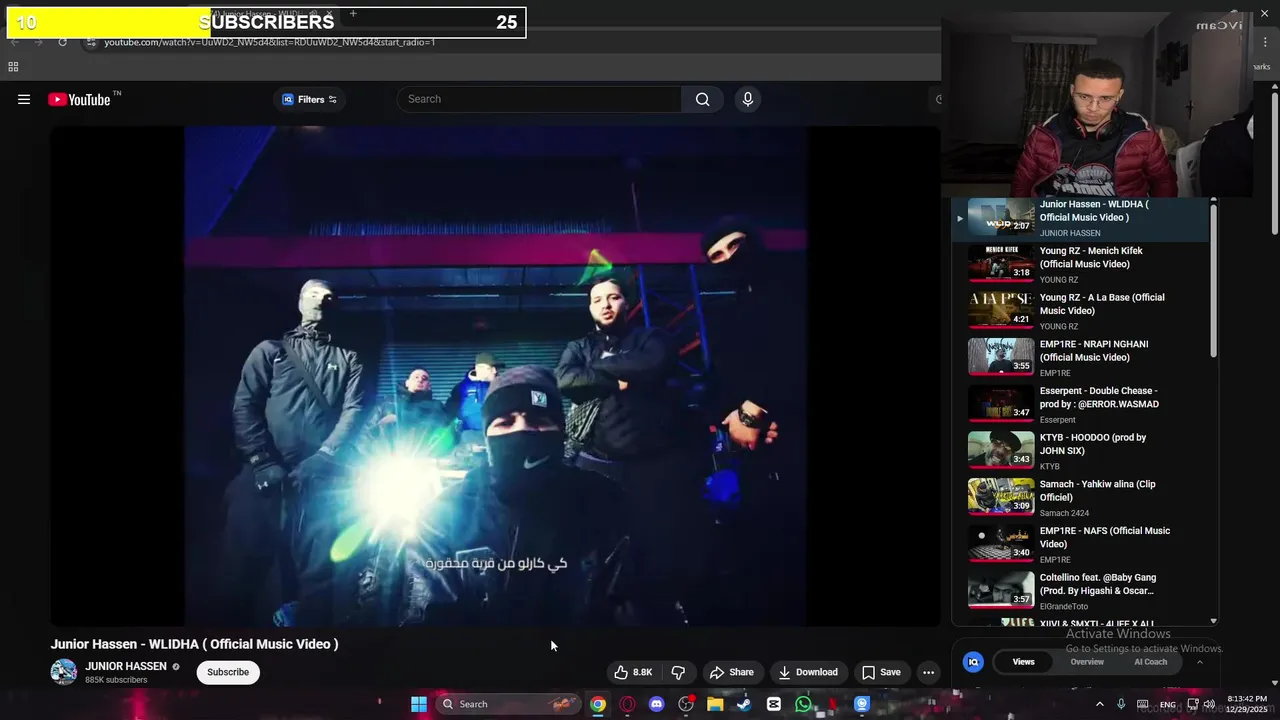
Task: Open WhatsApp from the taskbar
Action: (x=803, y=704)
